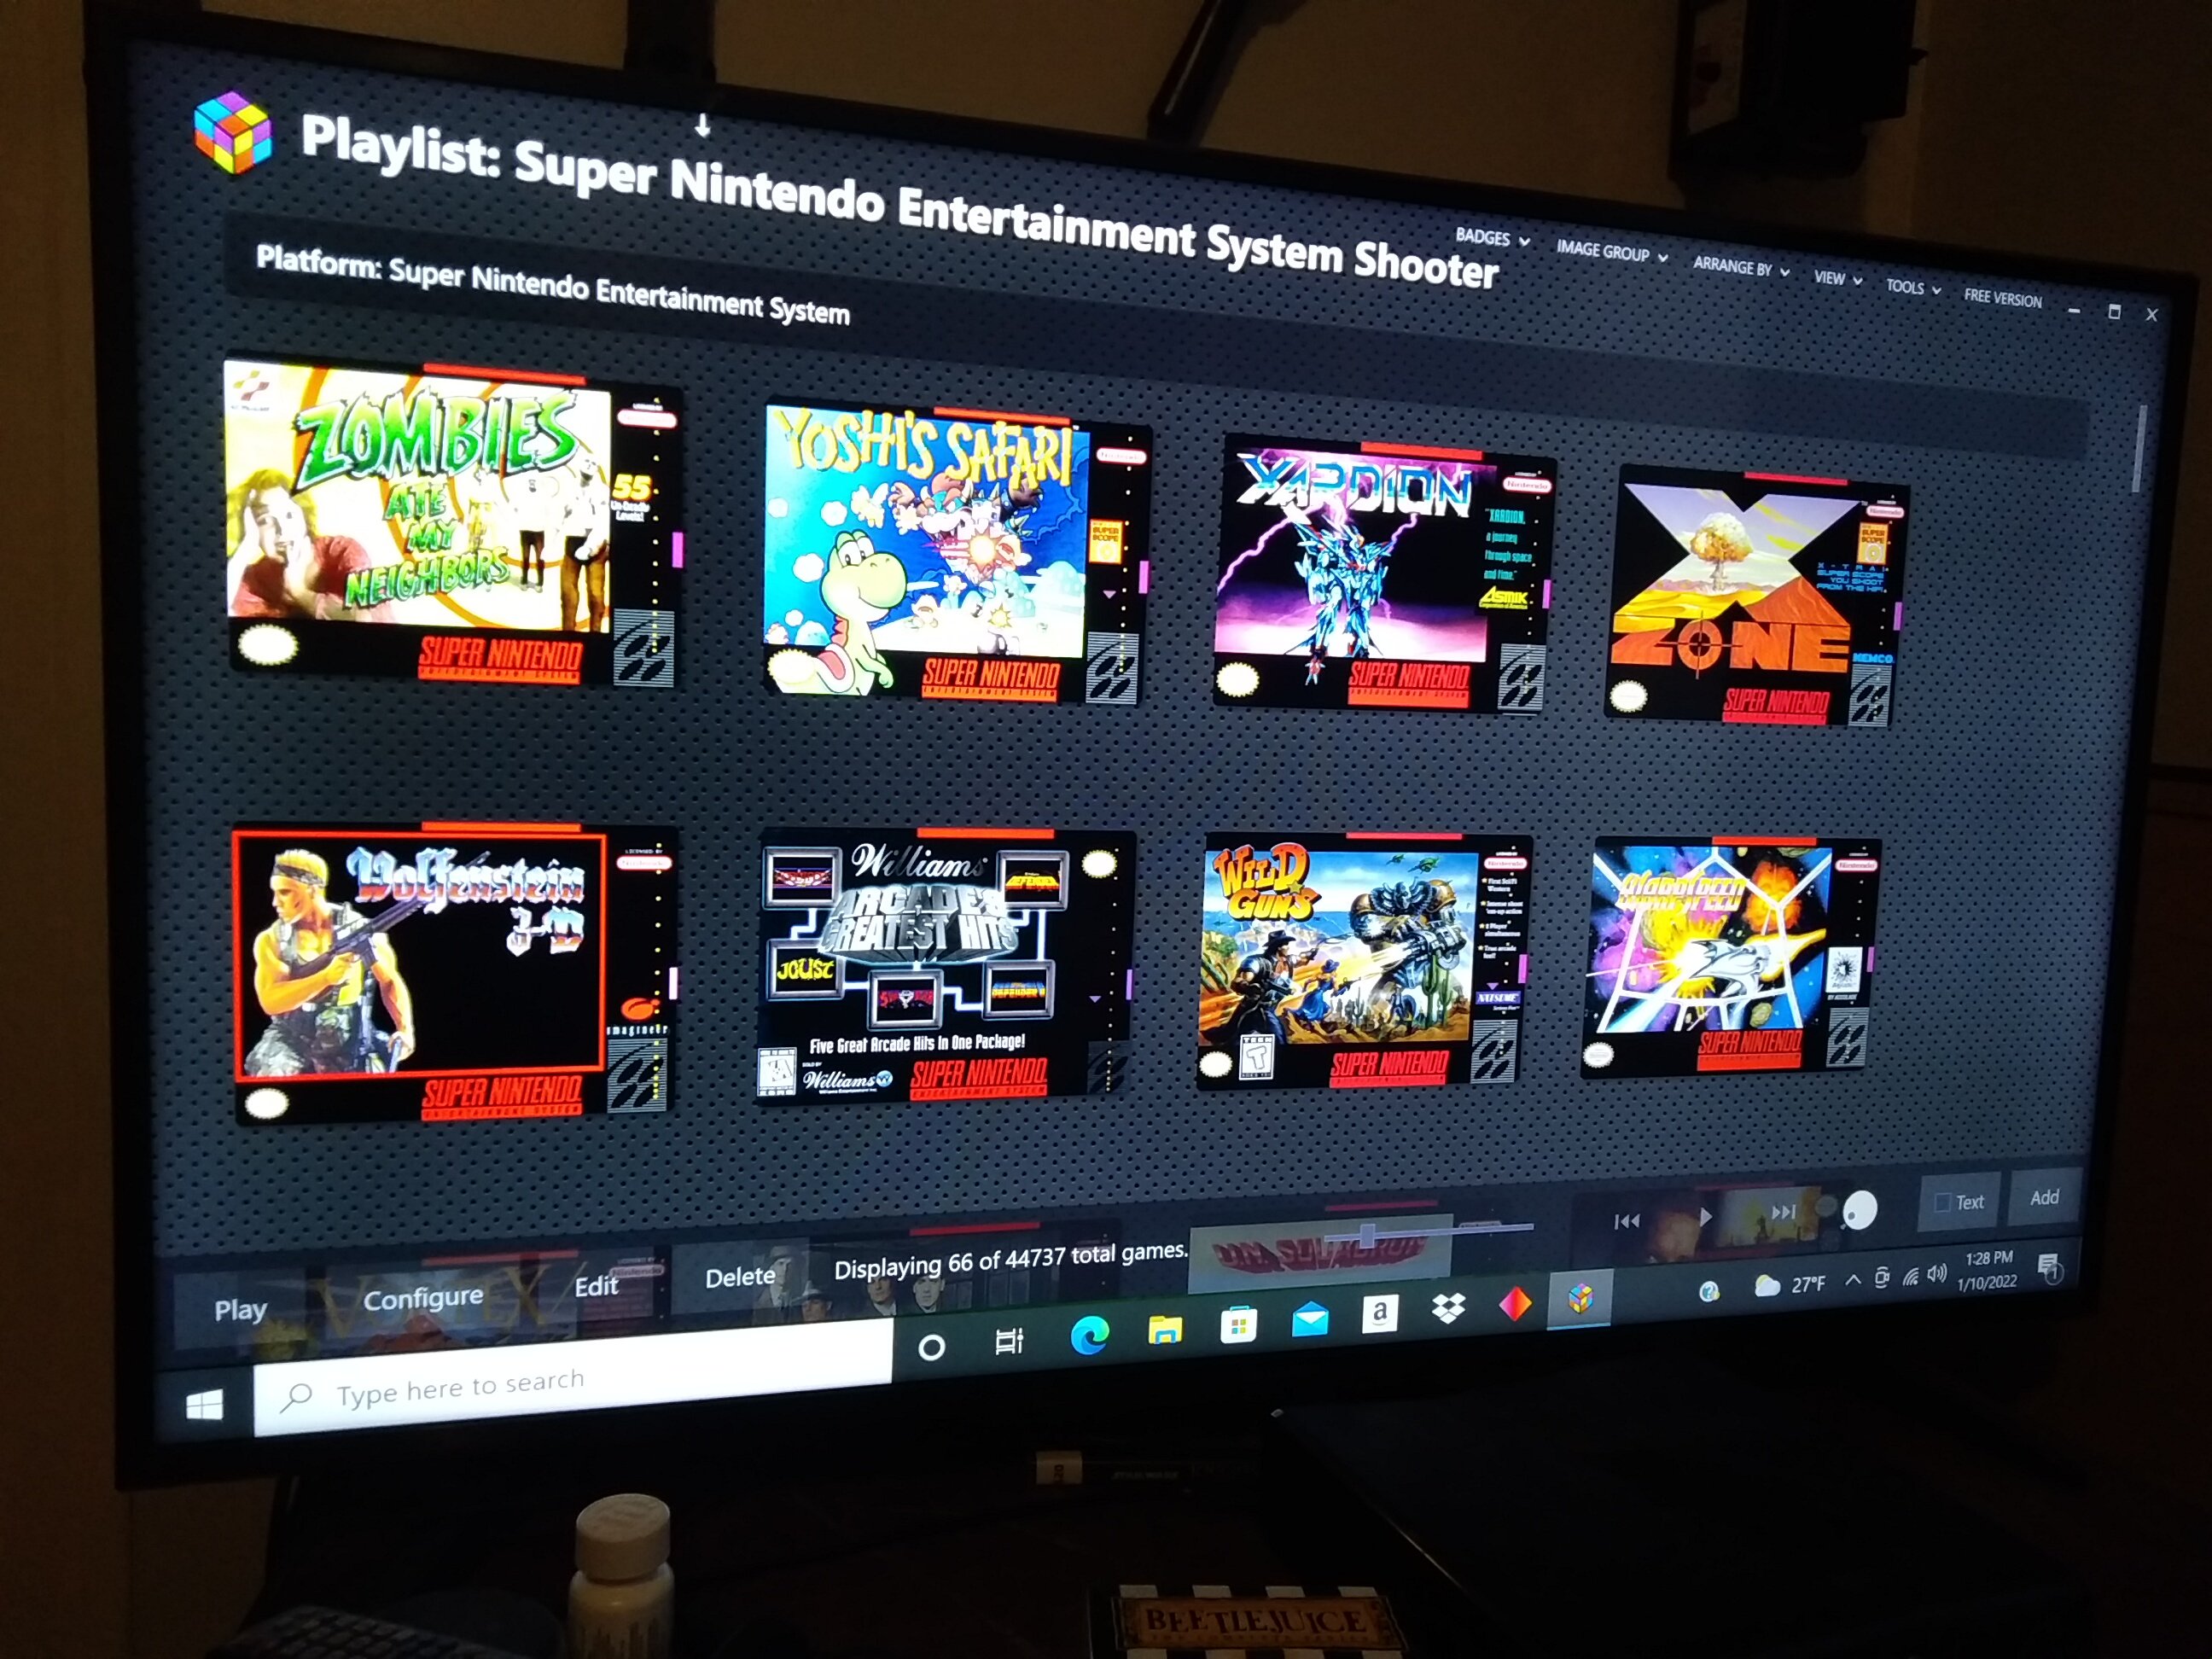Click the Add button

(2044, 1197)
